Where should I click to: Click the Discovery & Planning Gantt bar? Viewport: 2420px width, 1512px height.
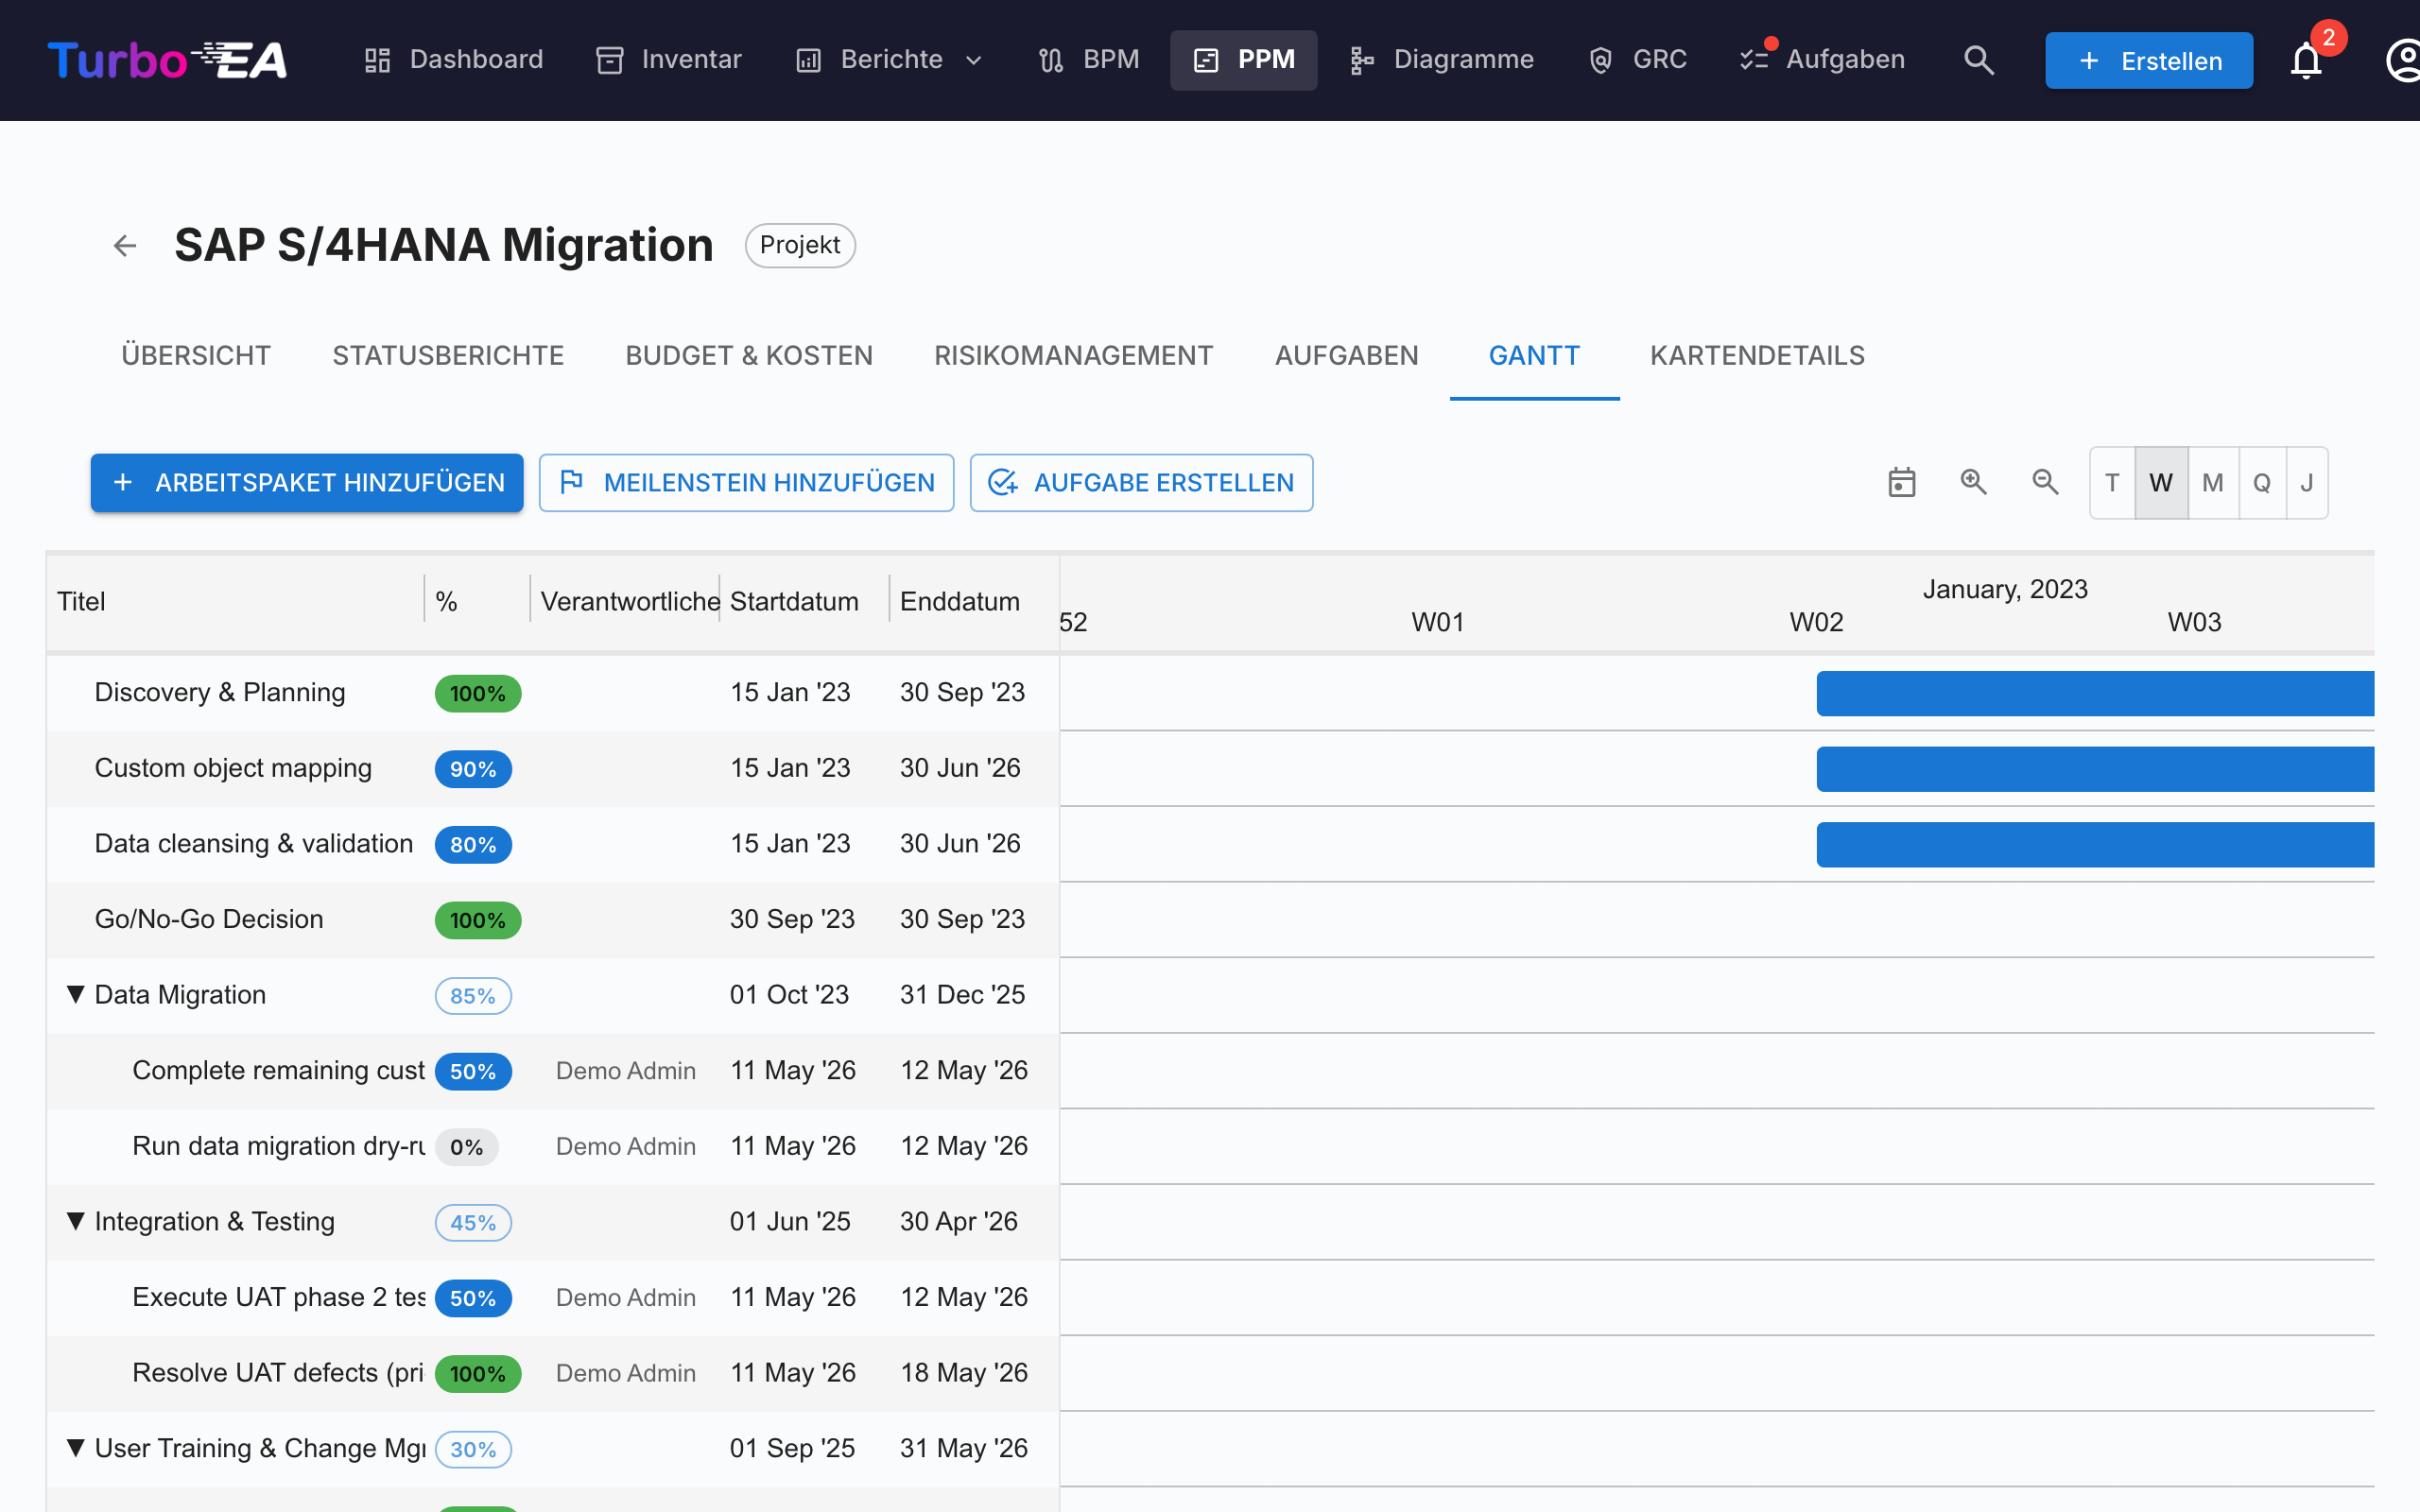[2095, 693]
